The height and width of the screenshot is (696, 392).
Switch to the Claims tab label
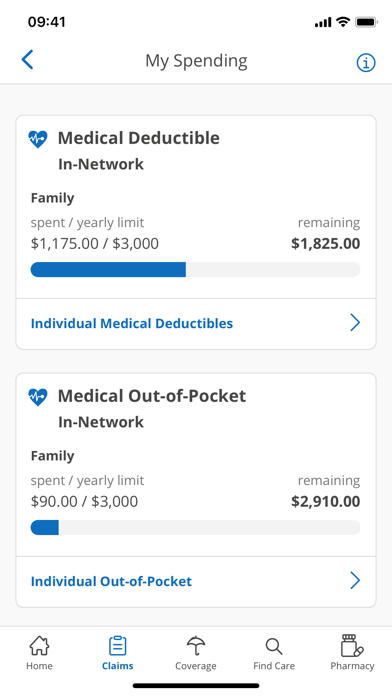[x=118, y=666]
